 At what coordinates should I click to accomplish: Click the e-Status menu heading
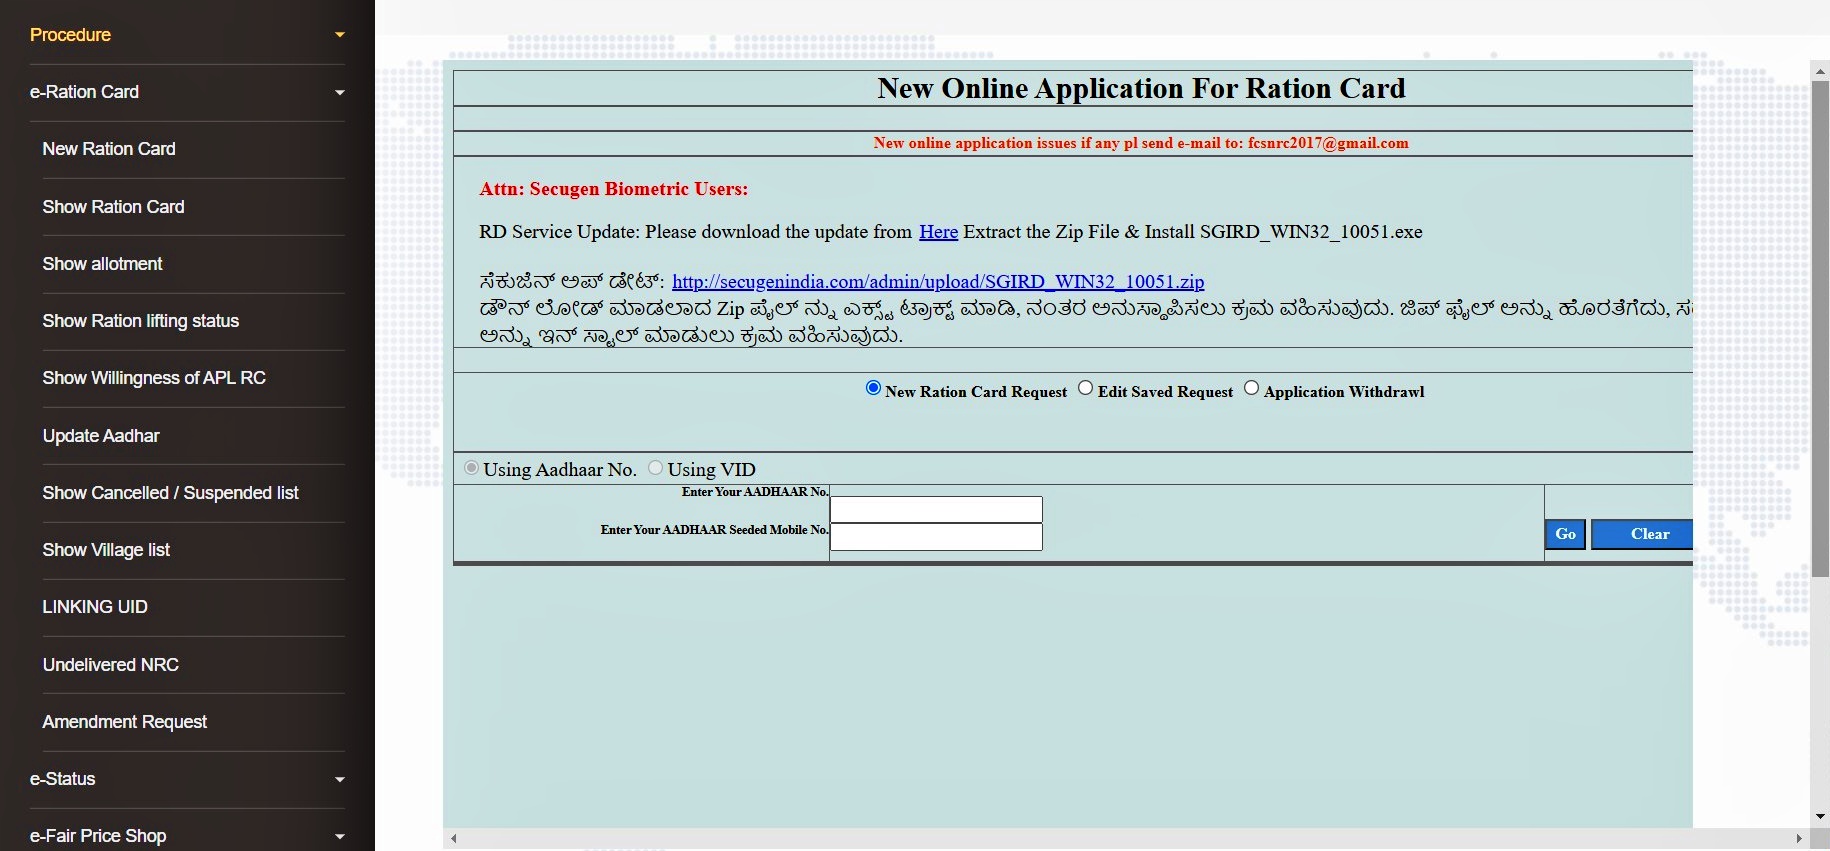pyautogui.click(x=62, y=779)
